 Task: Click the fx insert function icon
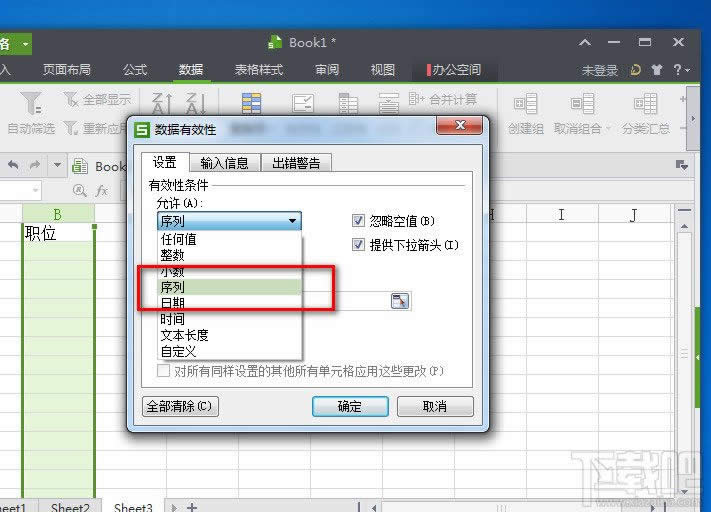click(x=102, y=190)
